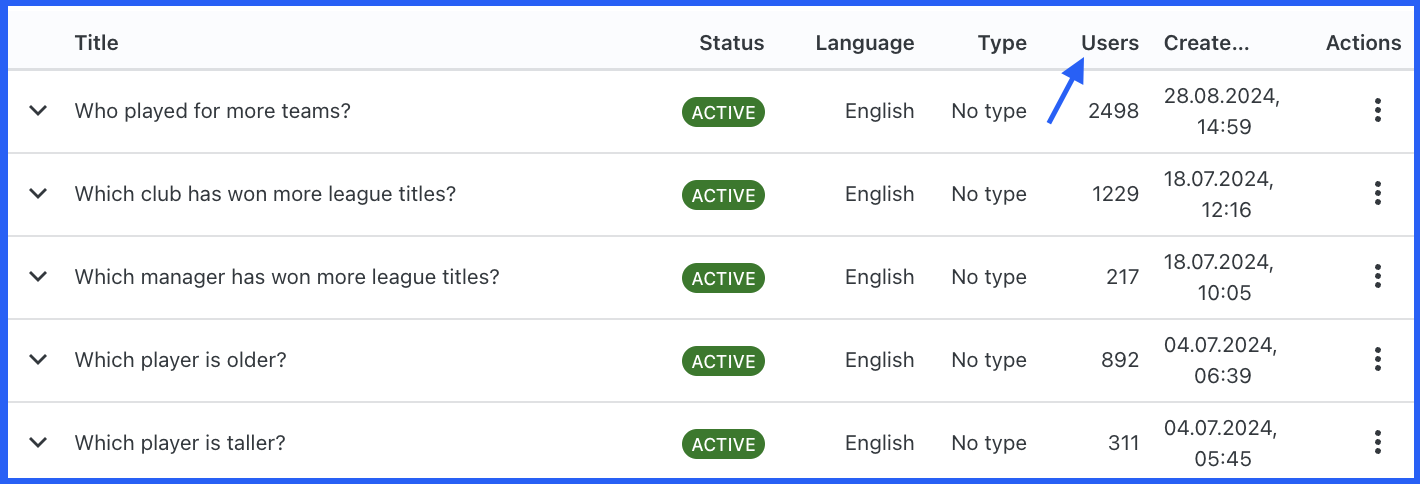This screenshot has width=1420, height=484.
Task: Open the 'Which player is older?' title
Action: [181, 360]
